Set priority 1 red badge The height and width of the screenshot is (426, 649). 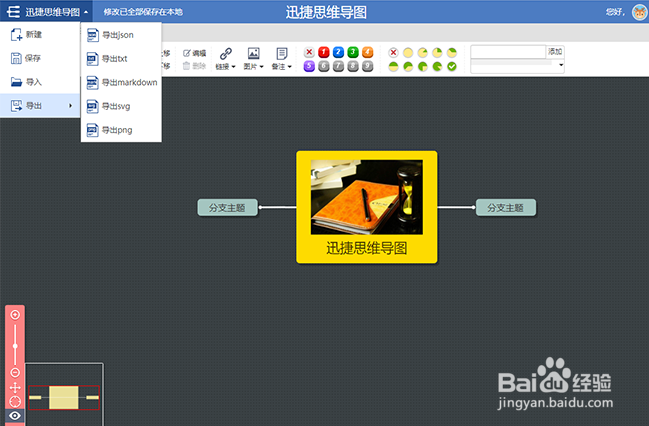click(x=324, y=52)
